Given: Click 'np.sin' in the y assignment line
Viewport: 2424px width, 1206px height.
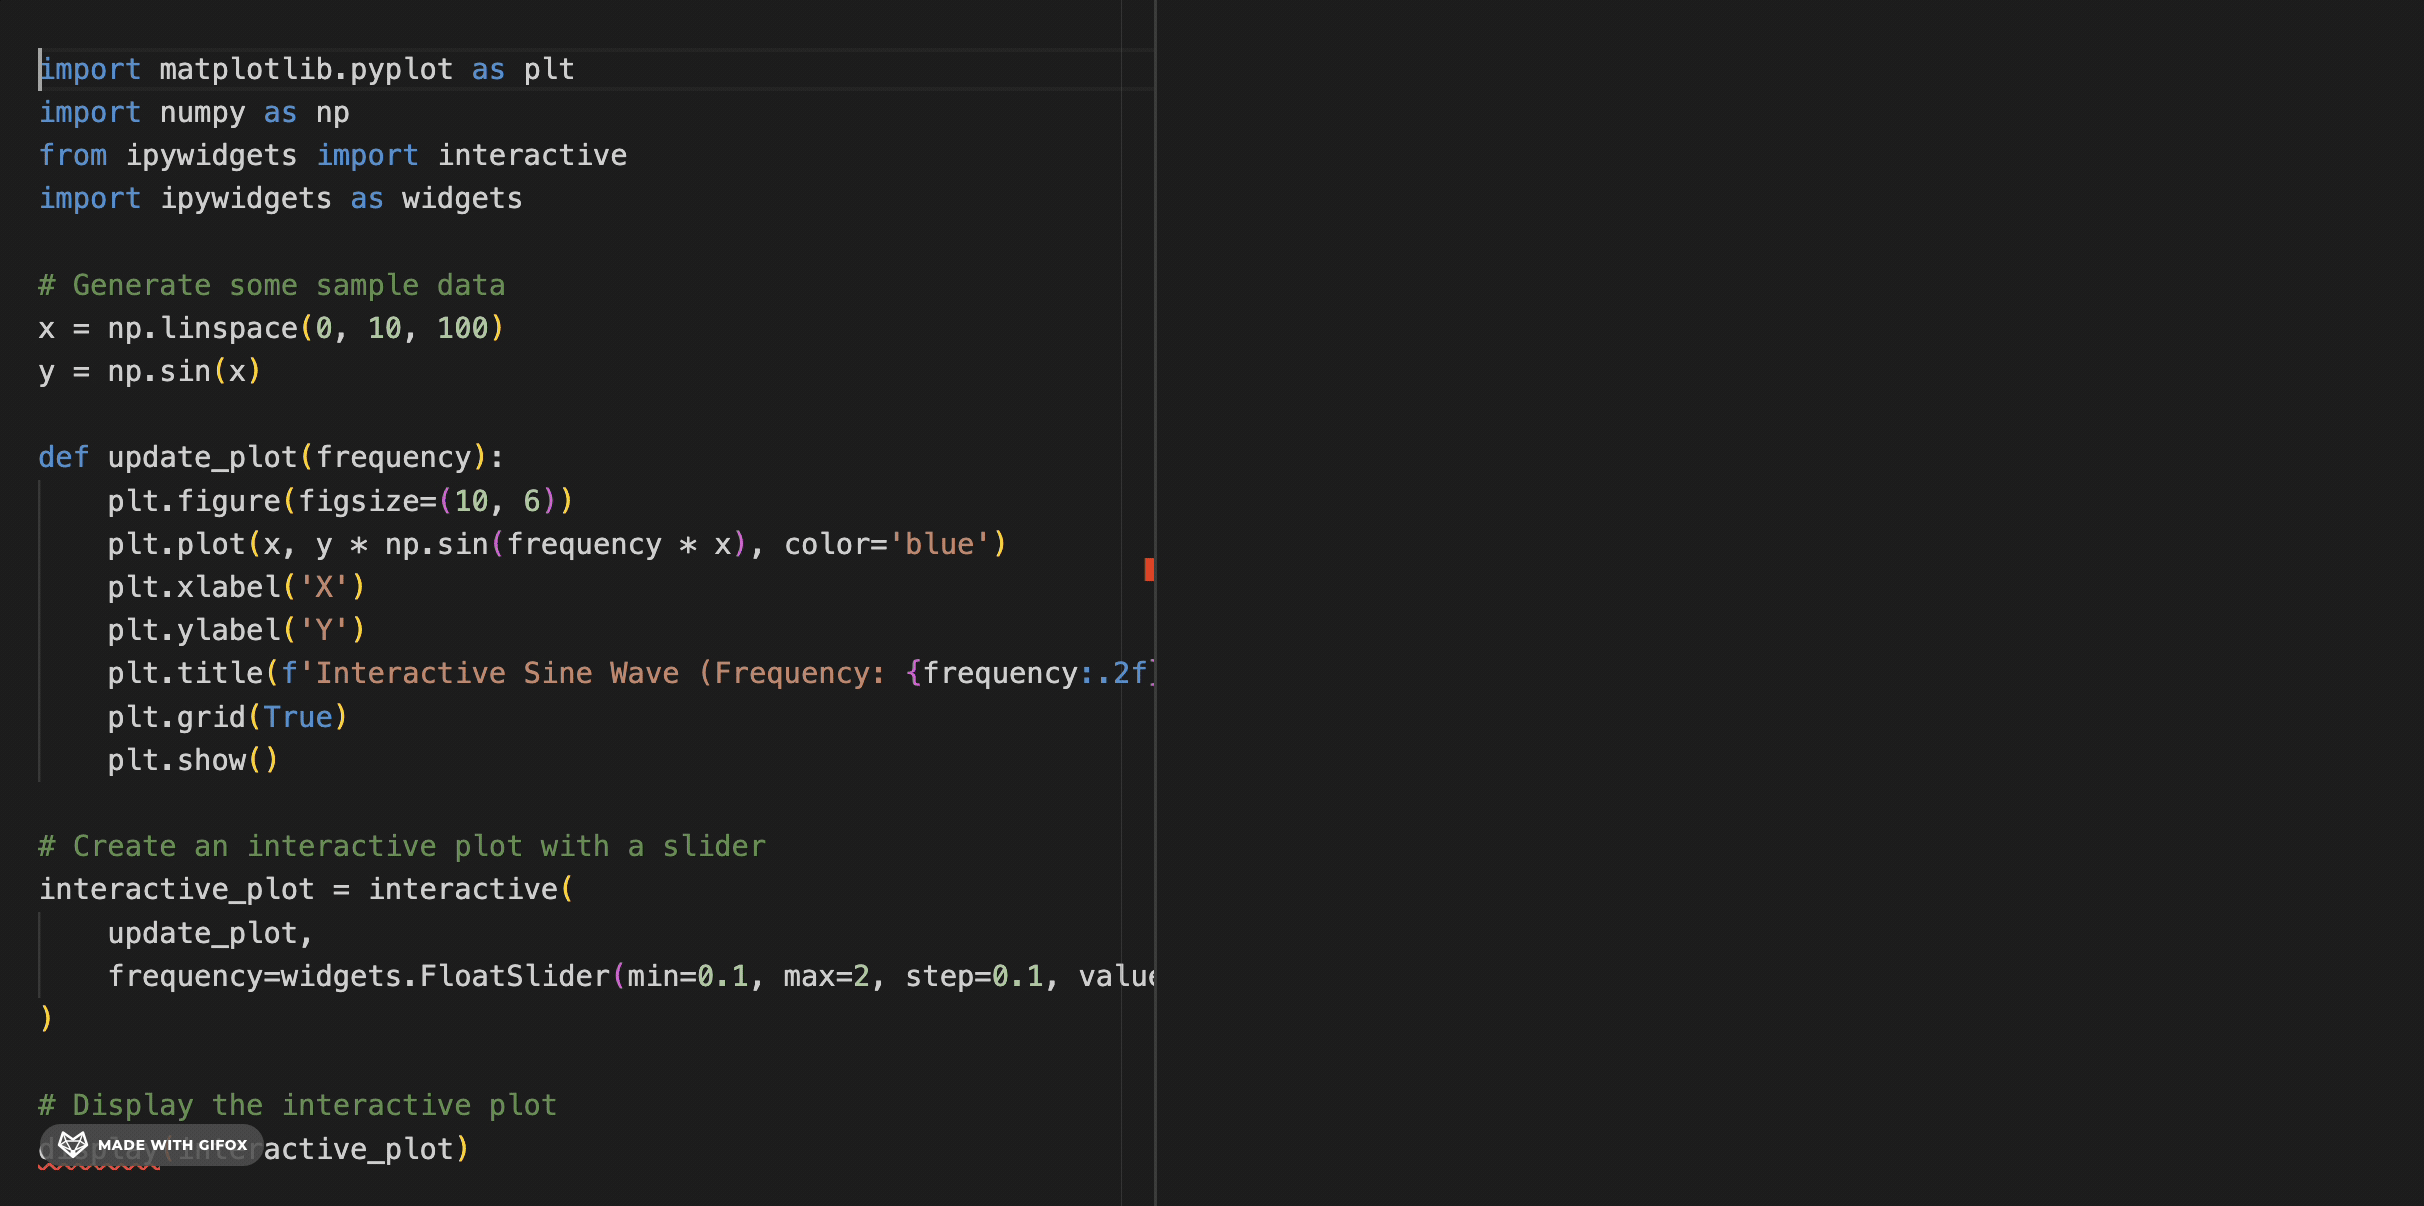Looking at the screenshot, I should click(x=159, y=372).
